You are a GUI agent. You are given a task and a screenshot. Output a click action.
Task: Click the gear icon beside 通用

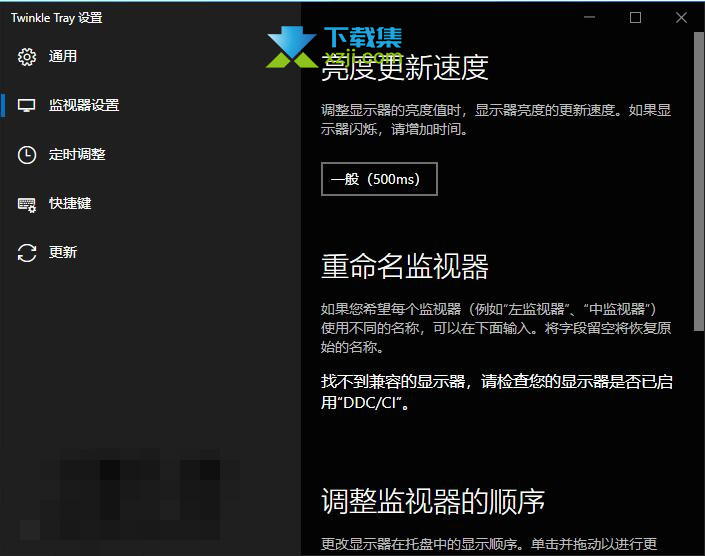coord(27,57)
